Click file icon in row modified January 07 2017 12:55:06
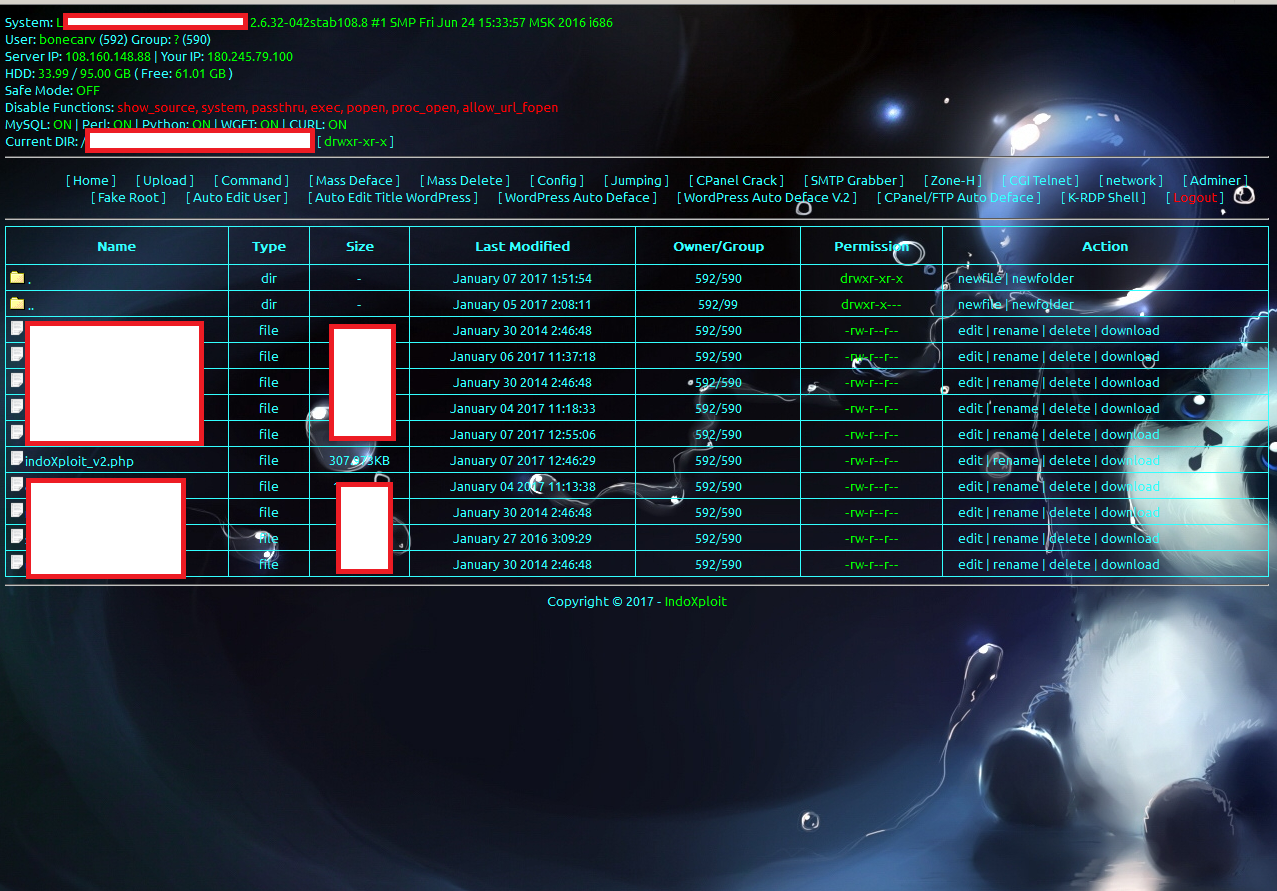The height and width of the screenshot is (891, 1277). tap(15, 433)
